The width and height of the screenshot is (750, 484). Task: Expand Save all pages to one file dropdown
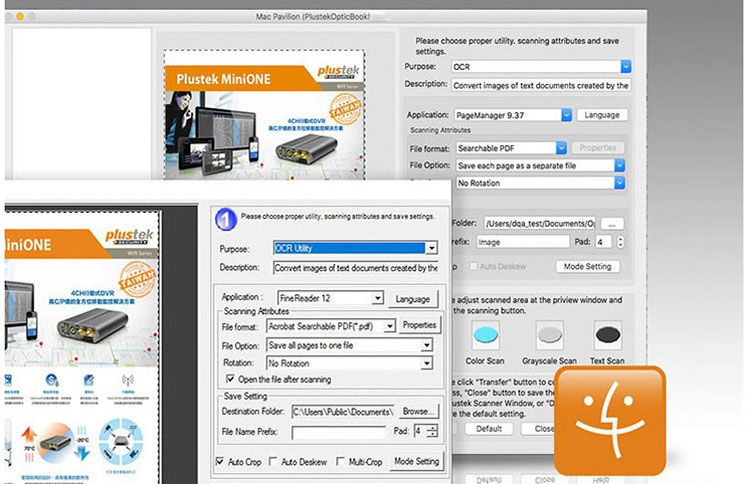tap(427, 345)
